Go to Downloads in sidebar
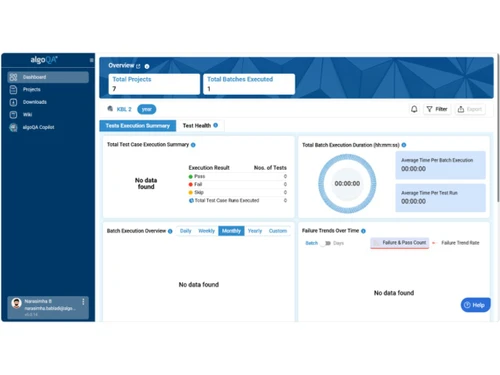Viewport: 500px width, 375px height. 48,102
